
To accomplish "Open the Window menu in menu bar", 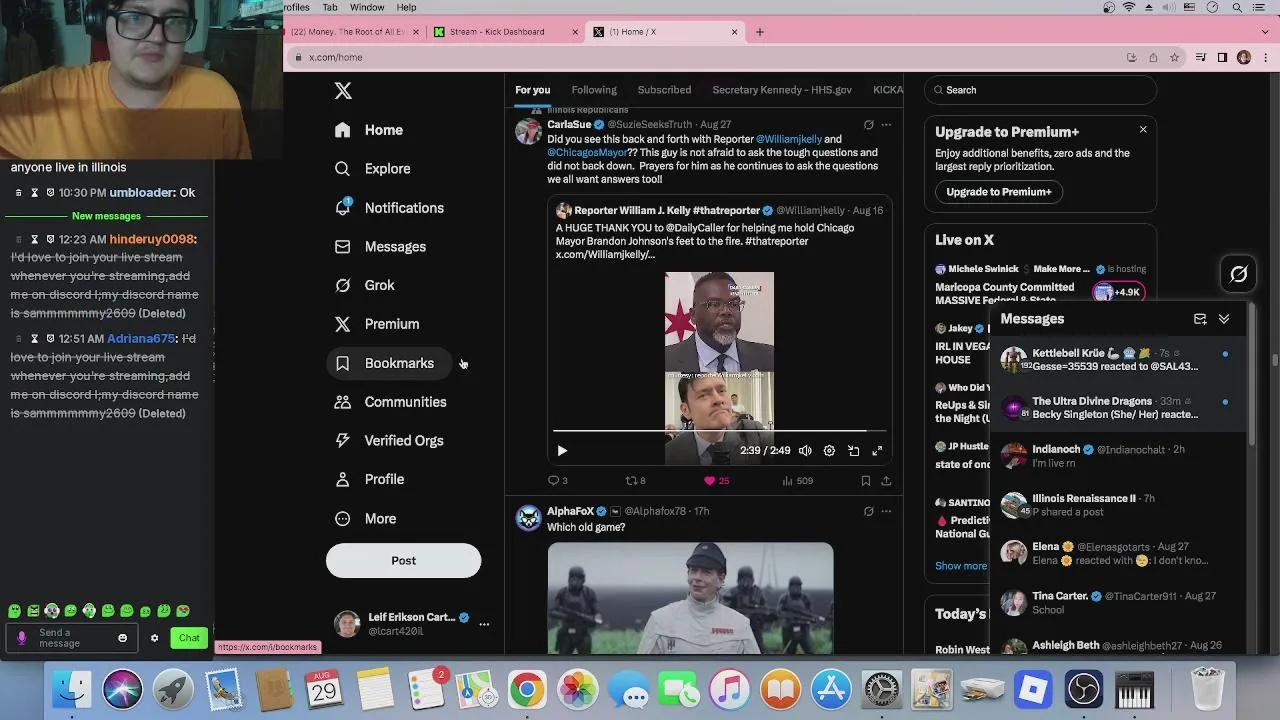I will (367, 7).
